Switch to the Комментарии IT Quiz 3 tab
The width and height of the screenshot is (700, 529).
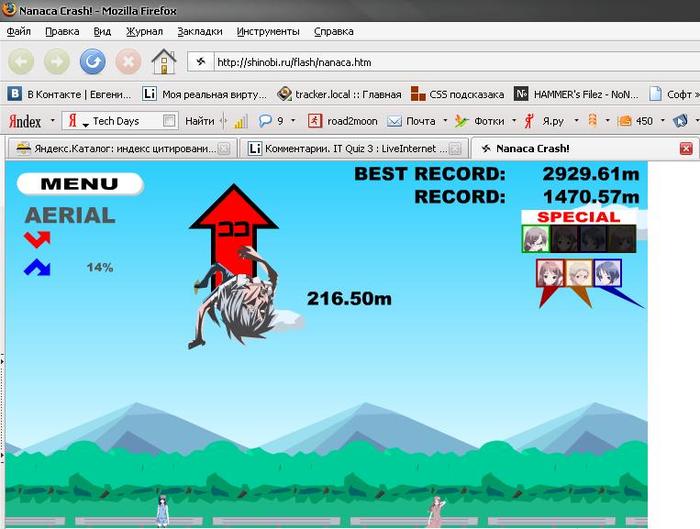[354, 149]
